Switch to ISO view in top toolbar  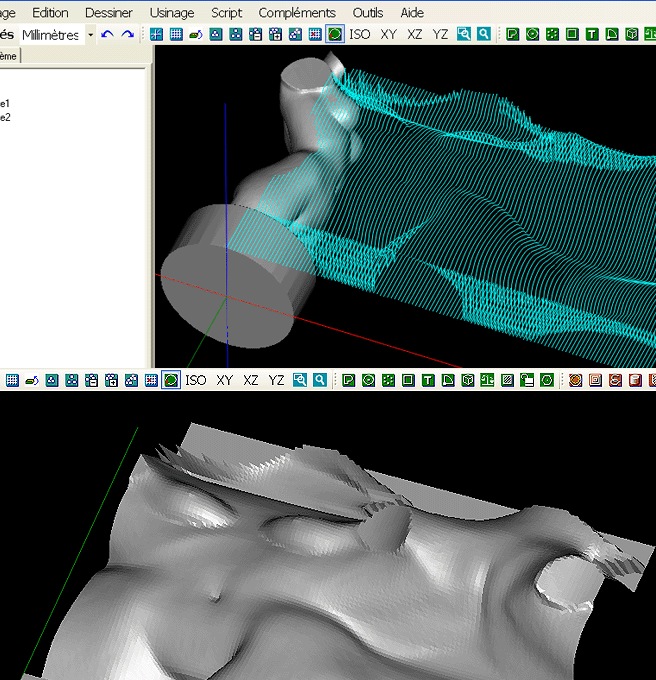360,34
